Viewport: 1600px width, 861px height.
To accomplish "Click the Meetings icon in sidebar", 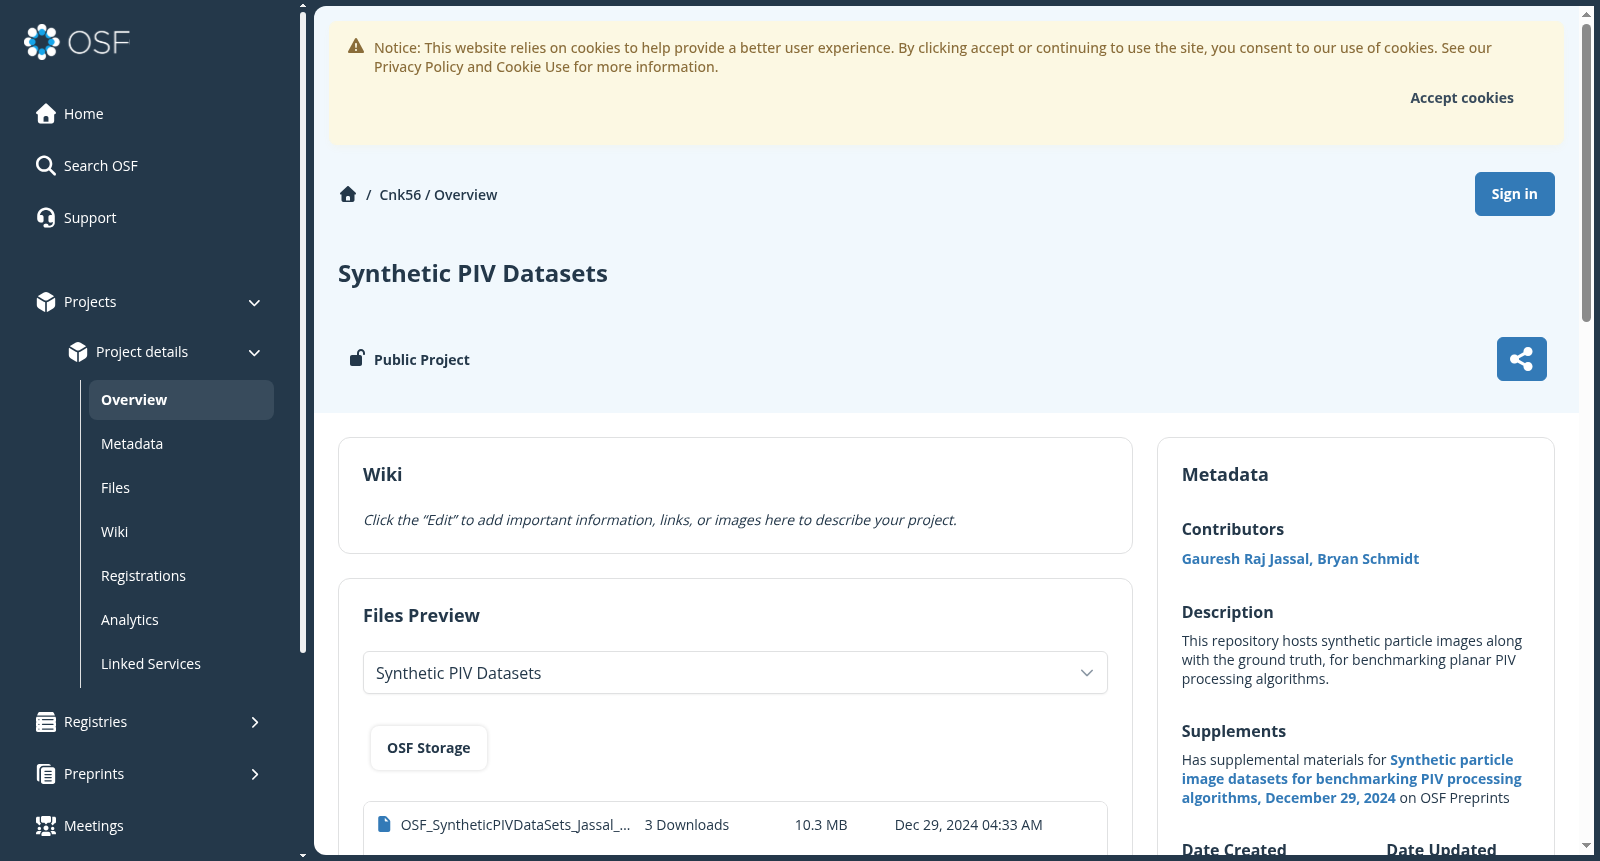I will point(46,826).
